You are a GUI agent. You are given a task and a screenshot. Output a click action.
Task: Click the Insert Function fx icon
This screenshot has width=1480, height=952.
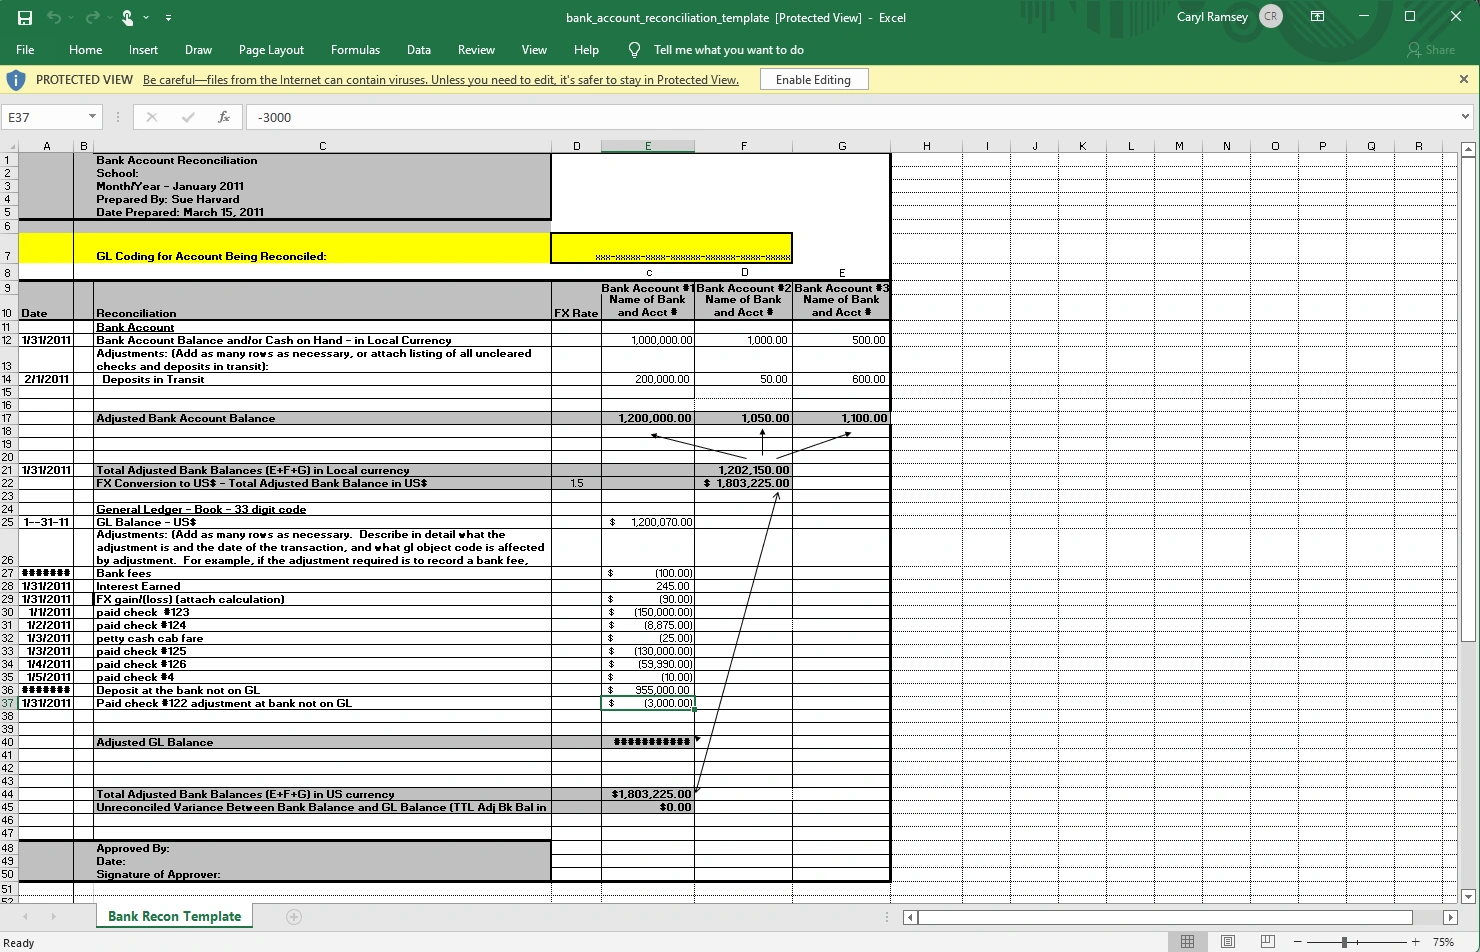click(x=224, y=117)
